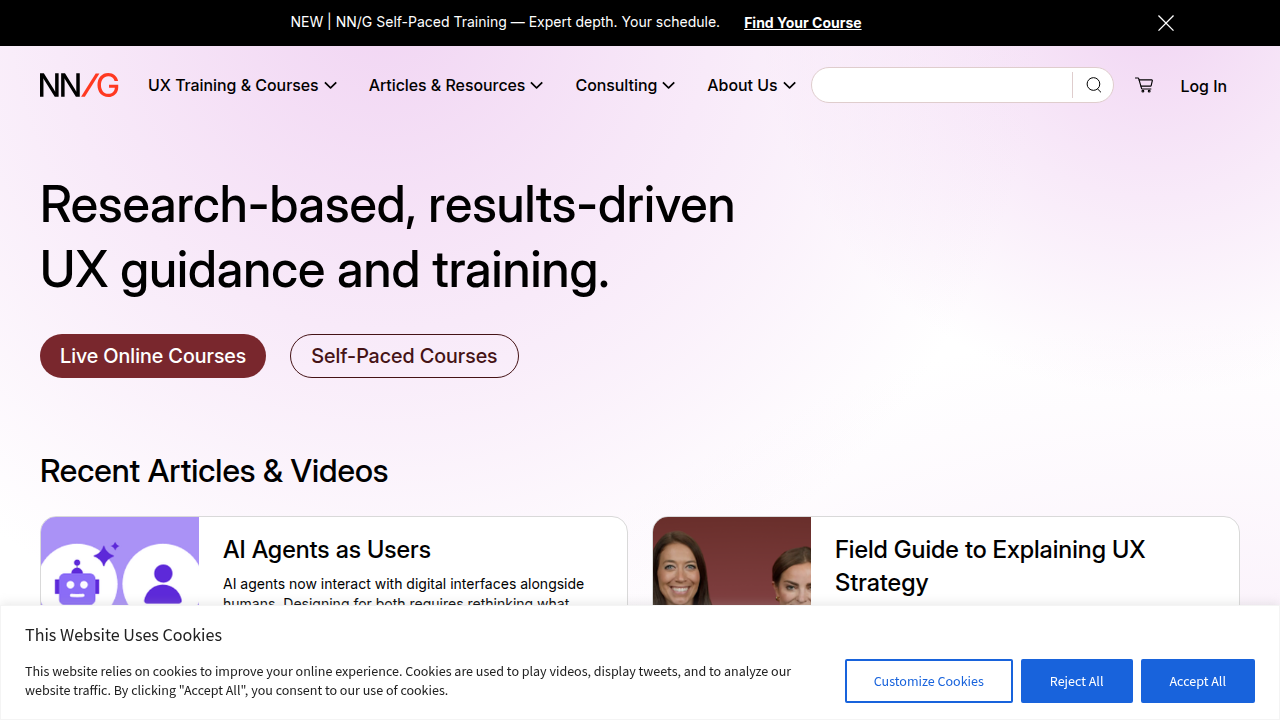Accept all cookies
Image resolution: width=1280 pixels, height=720 pixels.
click(x=1197, y=681)
